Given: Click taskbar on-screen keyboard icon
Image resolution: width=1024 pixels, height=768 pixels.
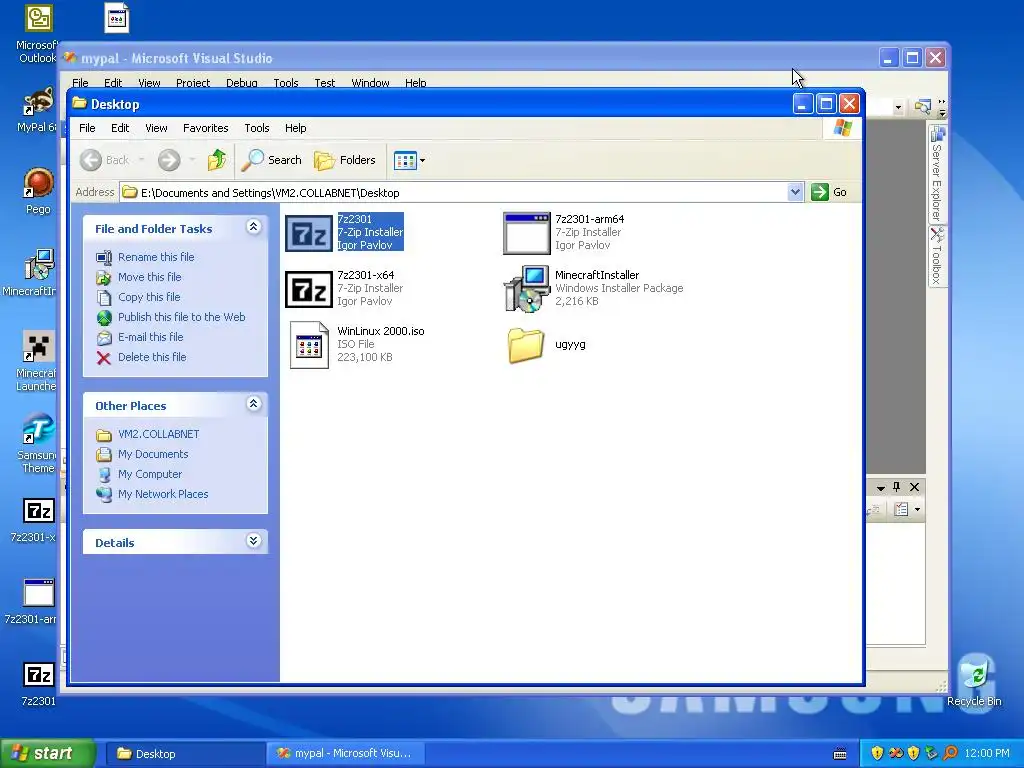Looking at the screenshot, I should click(x=840, y=754).
